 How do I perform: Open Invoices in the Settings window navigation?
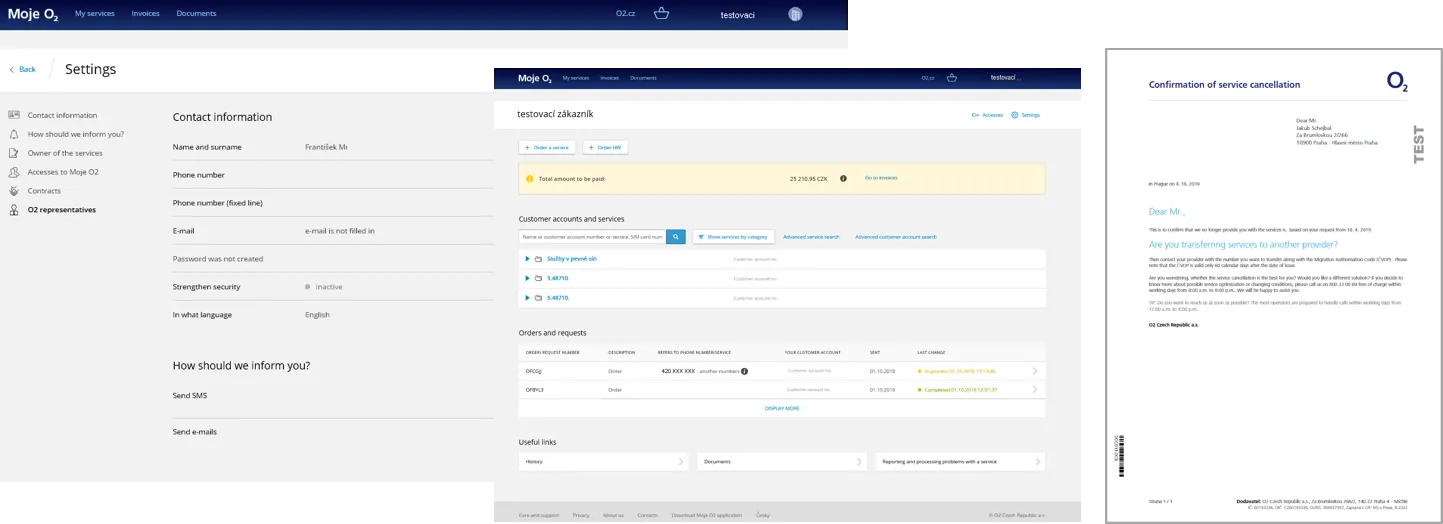click(x=145, y=14)
